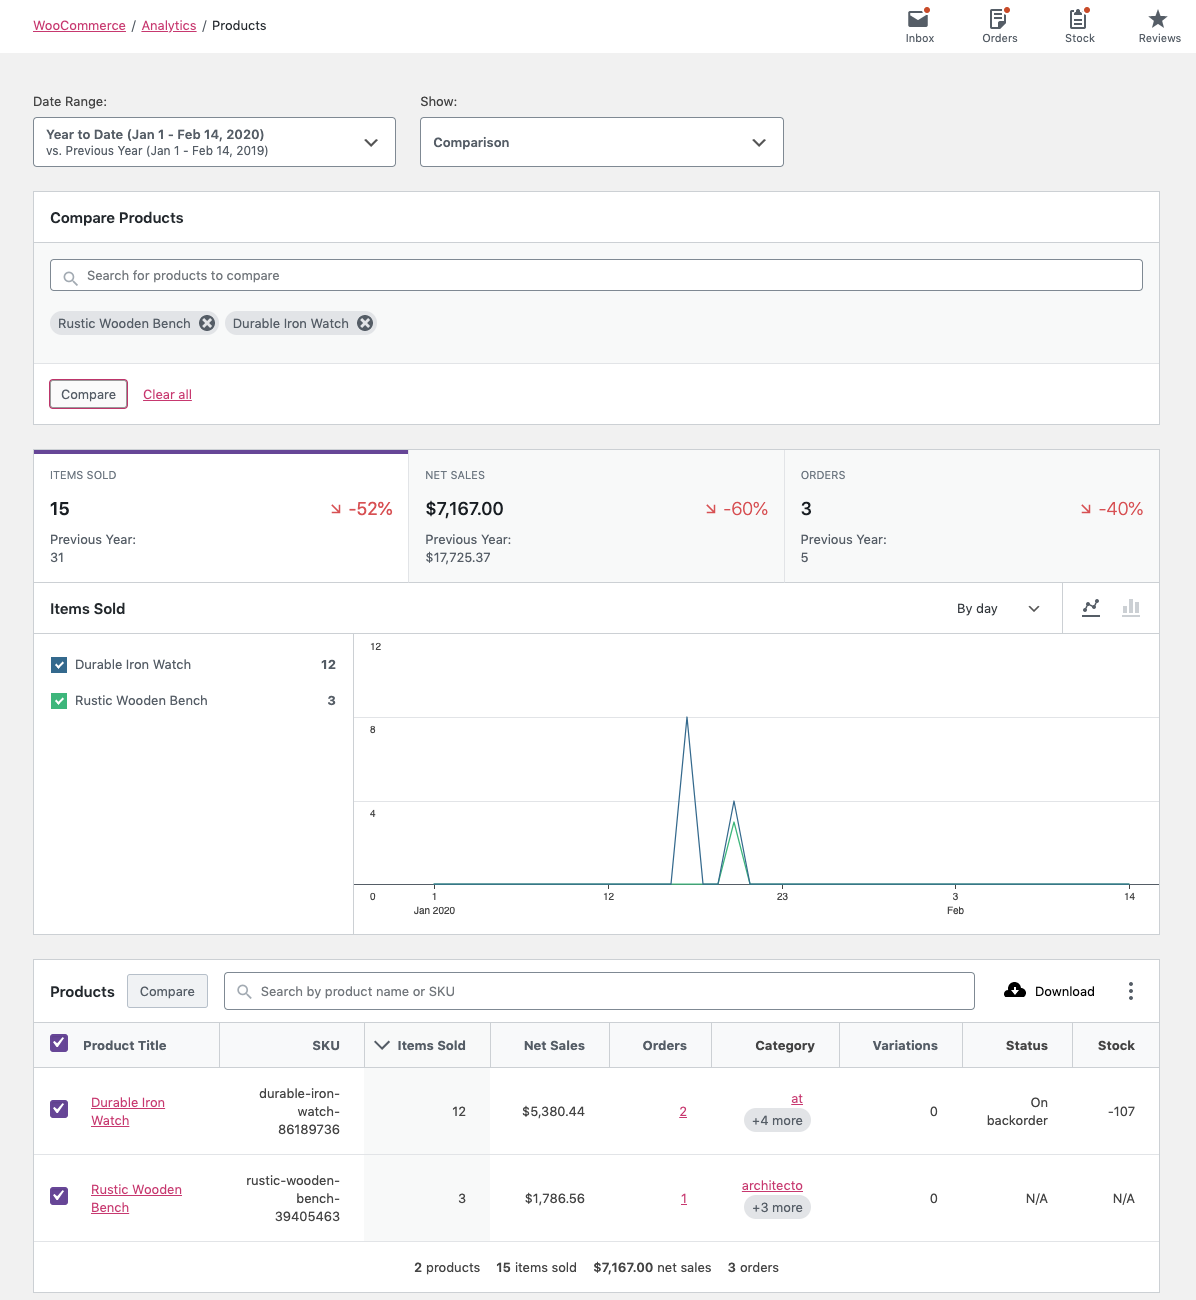The height and width of the screenshot is (1300, 1196).
Task: Click the Reviews star icon
Action: pos(1157,20)
